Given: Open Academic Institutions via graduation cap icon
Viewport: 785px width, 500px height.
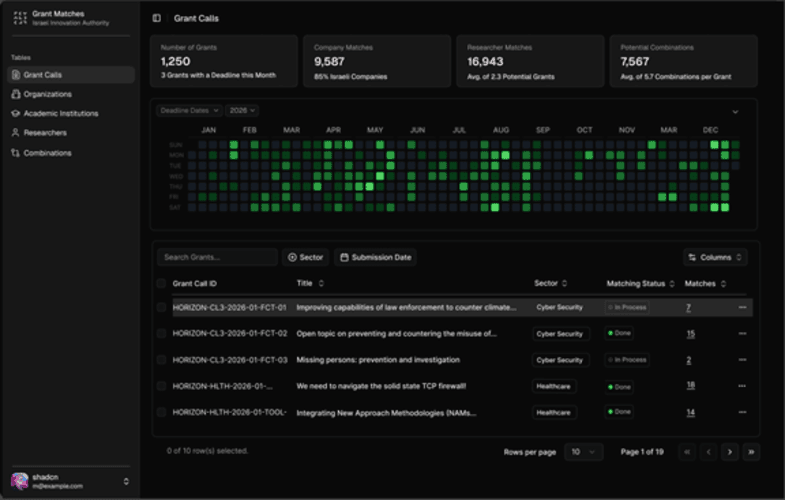Looking at the screenshot, I should pos(16,114).
